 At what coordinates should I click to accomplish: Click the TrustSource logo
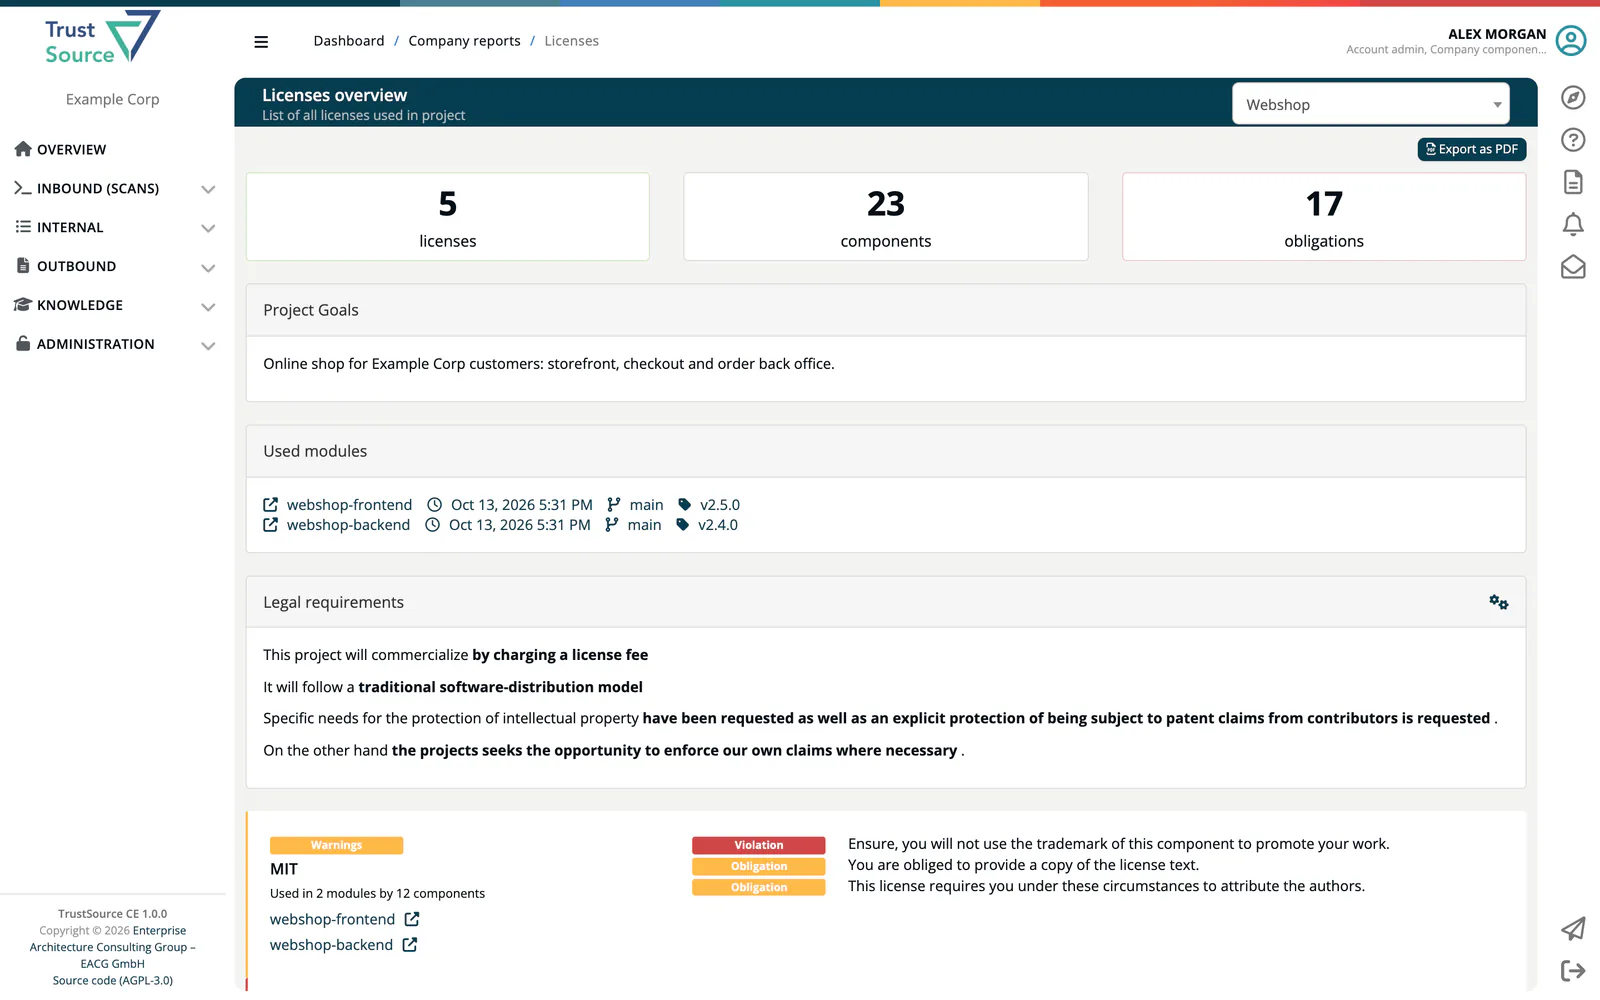click(103, 38)
